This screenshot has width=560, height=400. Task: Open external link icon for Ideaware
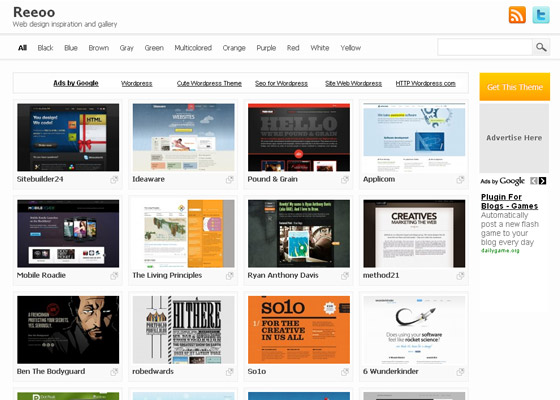[230, 180]
